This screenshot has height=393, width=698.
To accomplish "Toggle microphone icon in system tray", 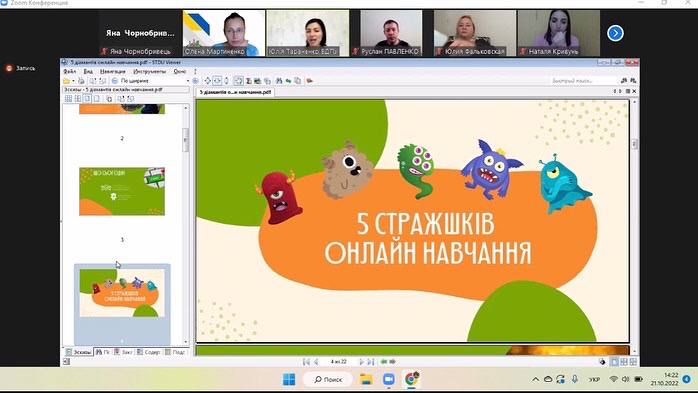I will click(x=575, y=379).
